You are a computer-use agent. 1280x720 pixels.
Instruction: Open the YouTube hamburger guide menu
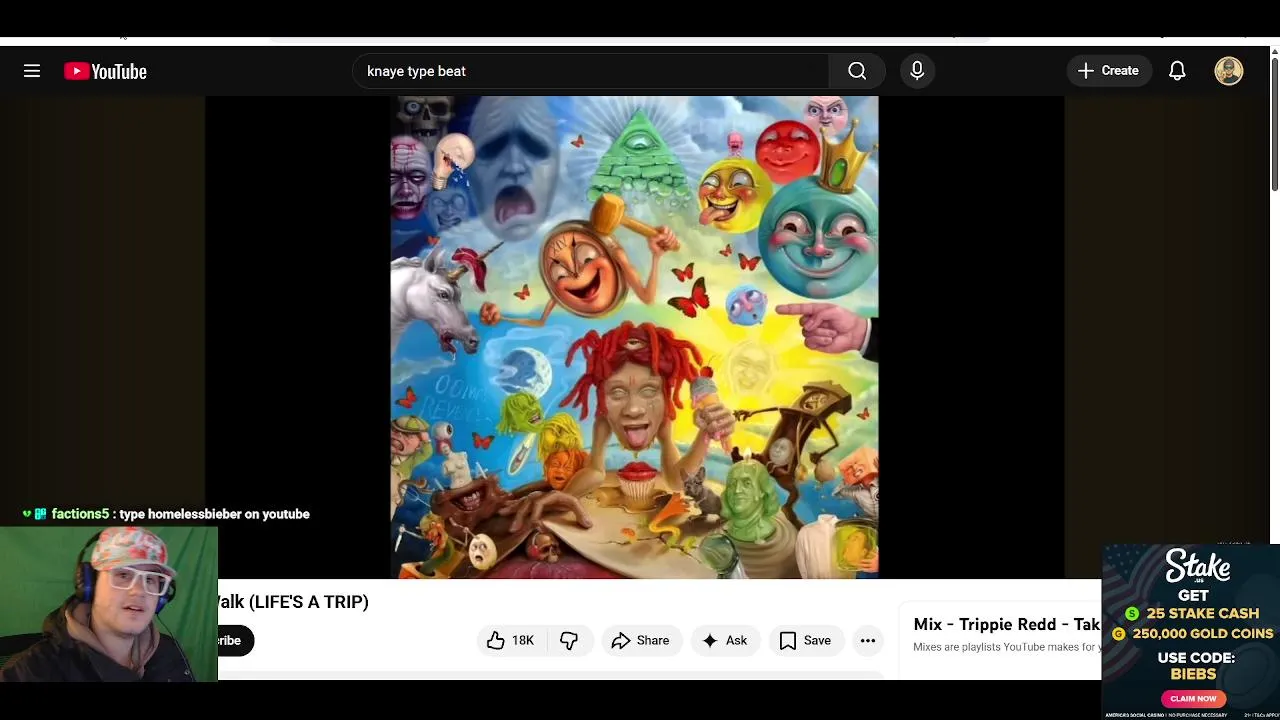[32, 71]
